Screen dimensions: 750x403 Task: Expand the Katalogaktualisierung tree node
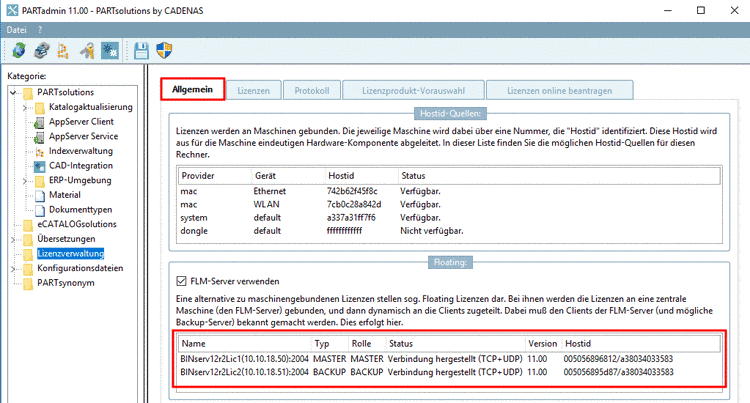25,108
